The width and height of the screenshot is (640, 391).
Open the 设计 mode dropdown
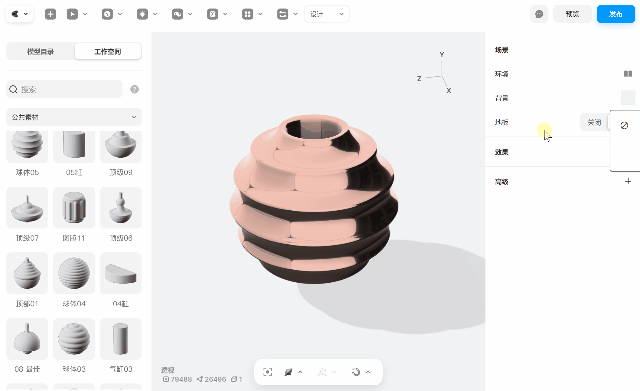pos(327,14)
